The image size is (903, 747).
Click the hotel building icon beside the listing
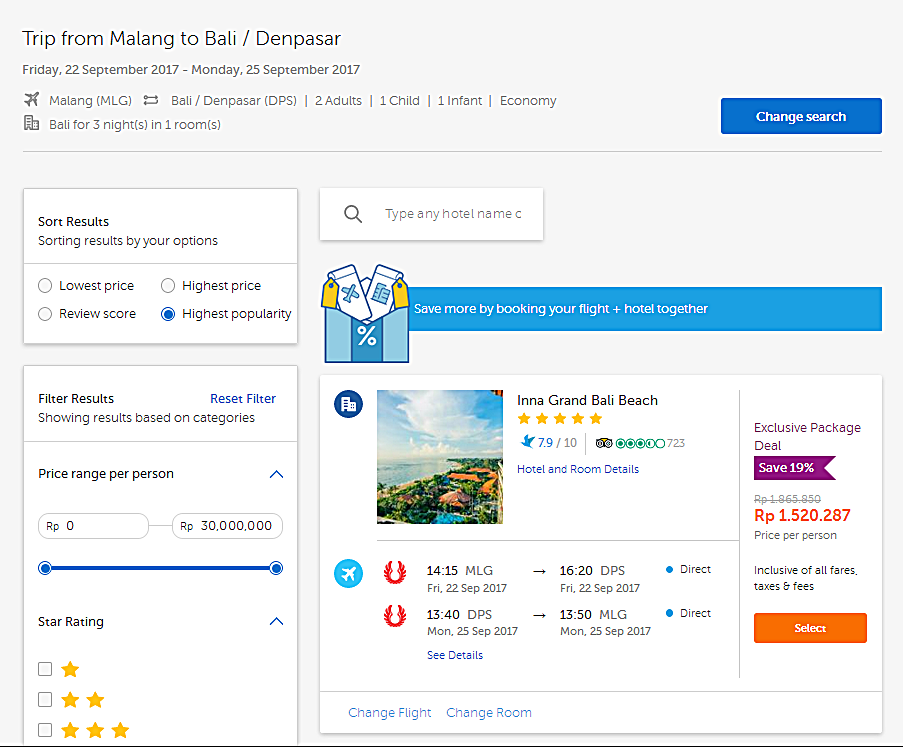[348, 404]
